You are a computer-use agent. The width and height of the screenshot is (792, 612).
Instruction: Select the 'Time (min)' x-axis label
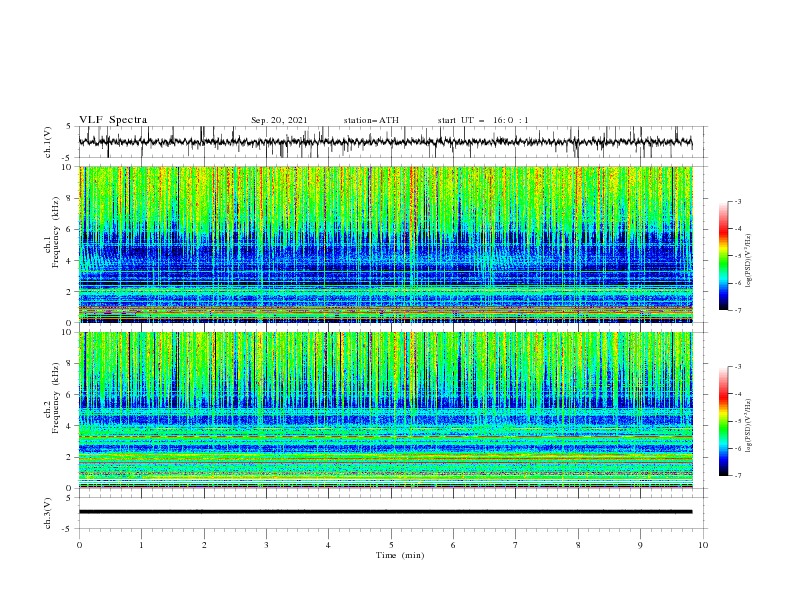400,555
